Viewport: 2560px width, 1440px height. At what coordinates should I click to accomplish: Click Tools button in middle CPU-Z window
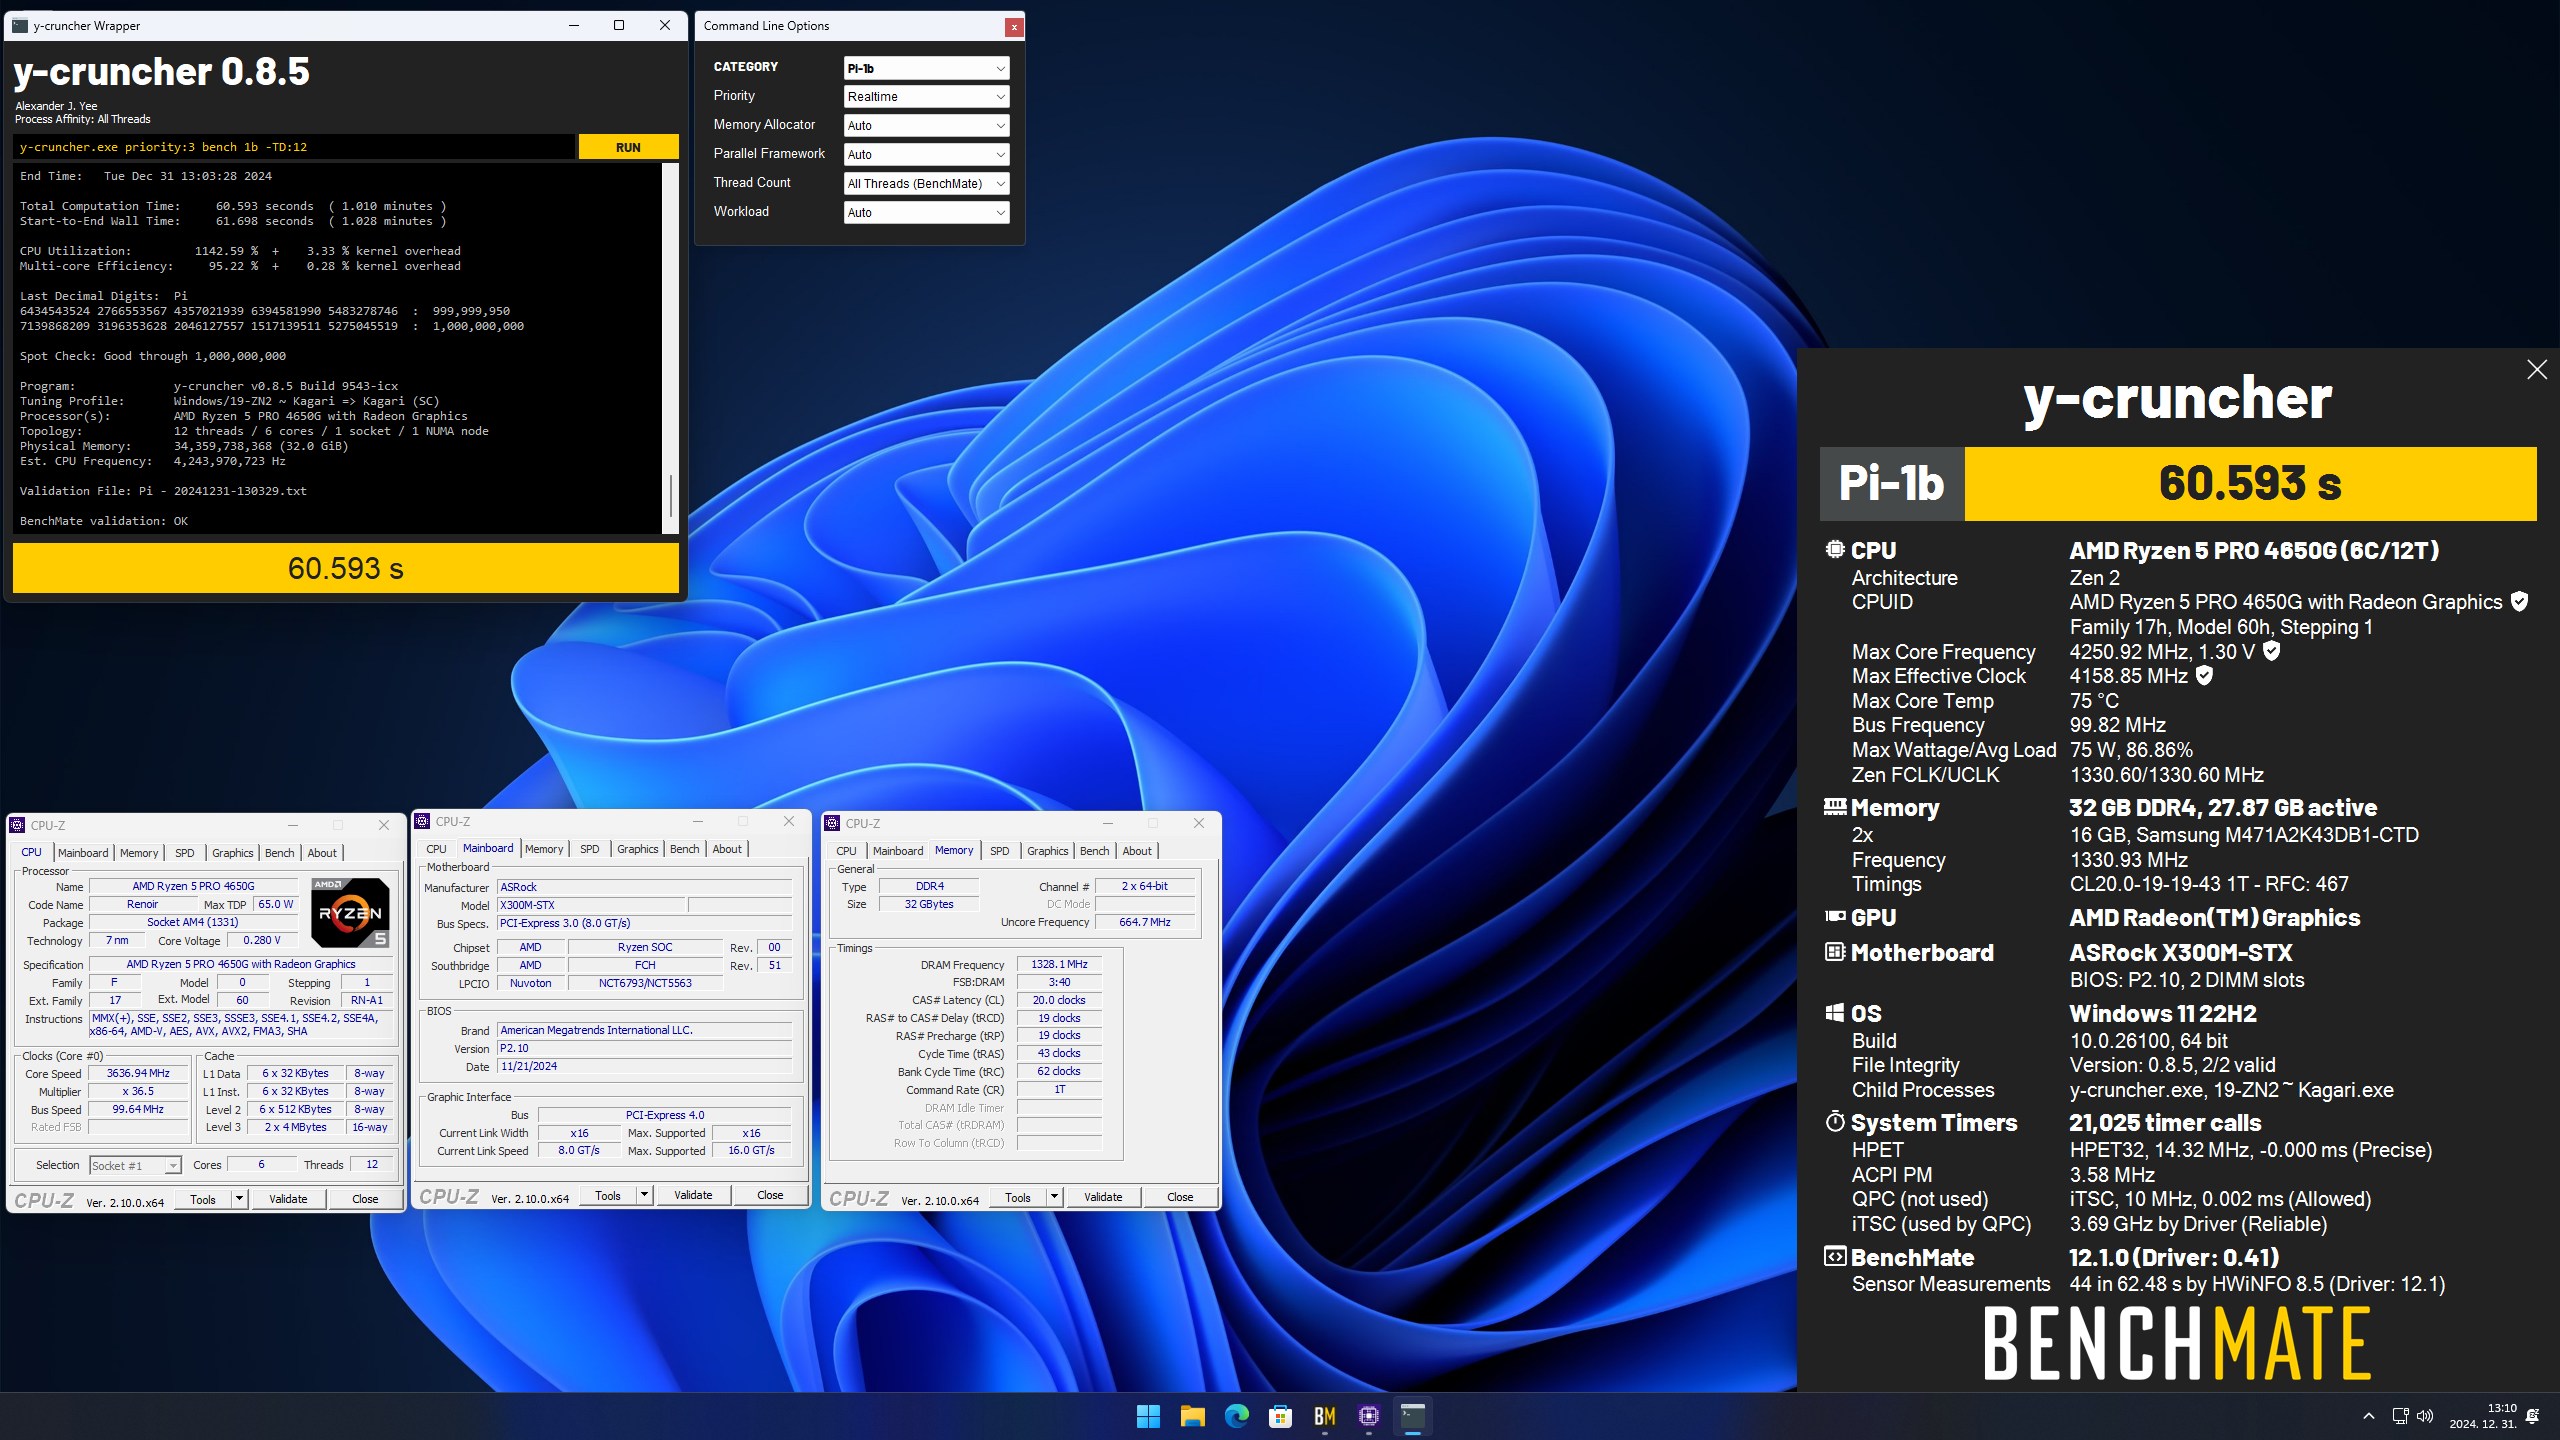[608, 1195]
